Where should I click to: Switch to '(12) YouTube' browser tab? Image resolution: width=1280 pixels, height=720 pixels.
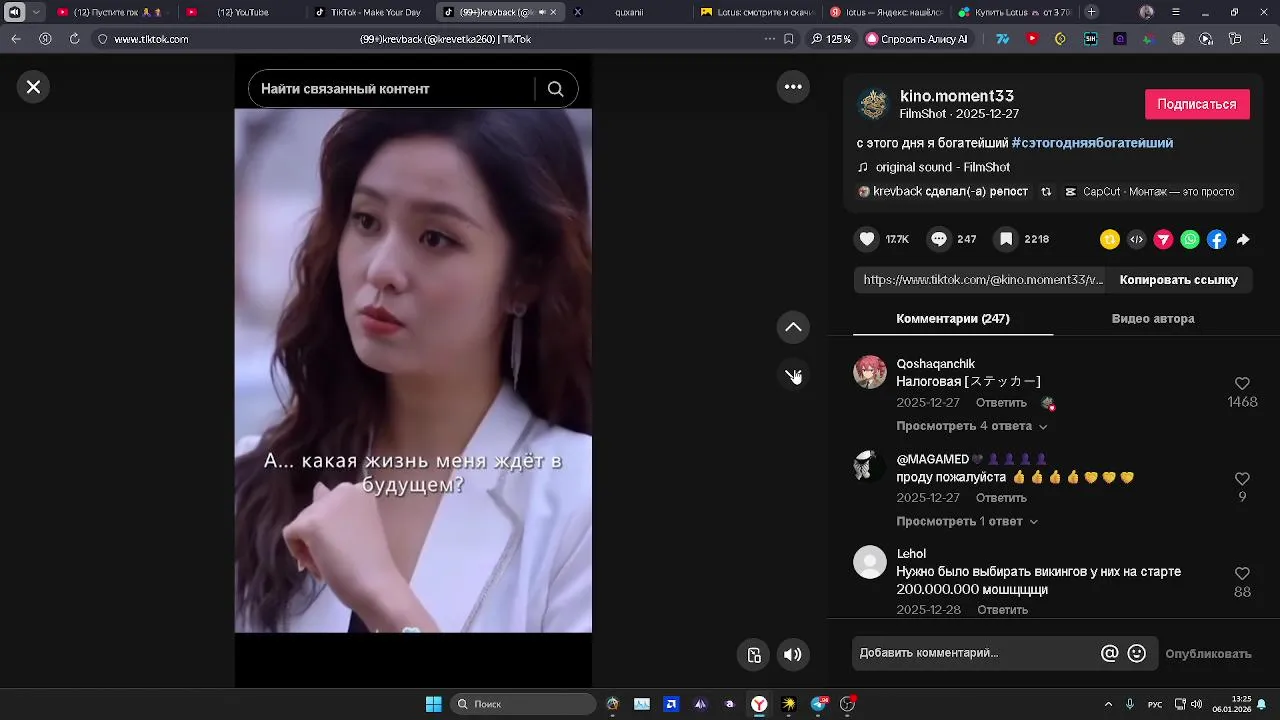(x=243, y=12)
